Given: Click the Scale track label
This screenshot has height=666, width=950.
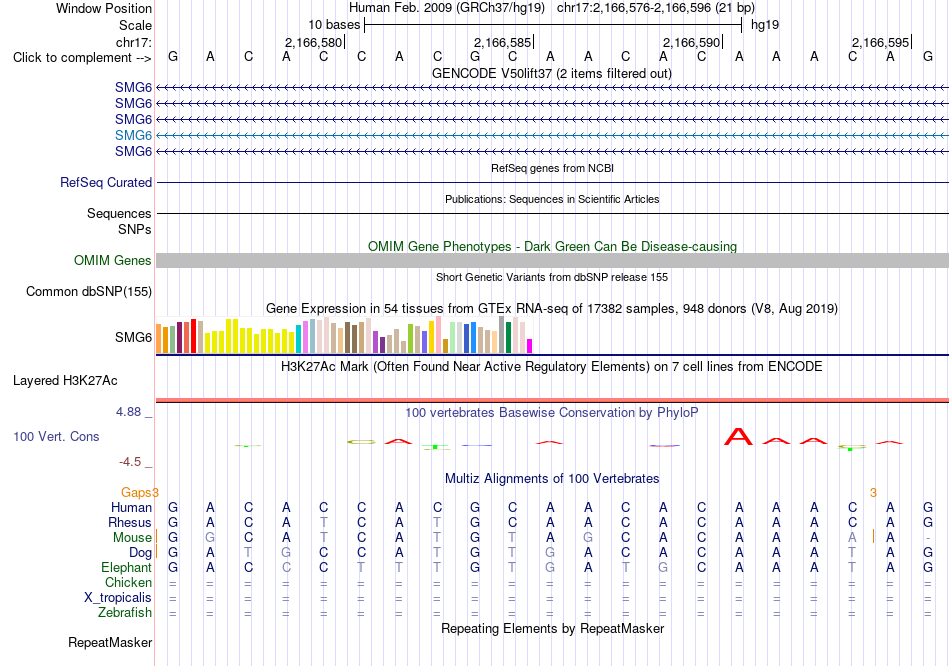Looking at the screenshot, I should pos(135,25).
